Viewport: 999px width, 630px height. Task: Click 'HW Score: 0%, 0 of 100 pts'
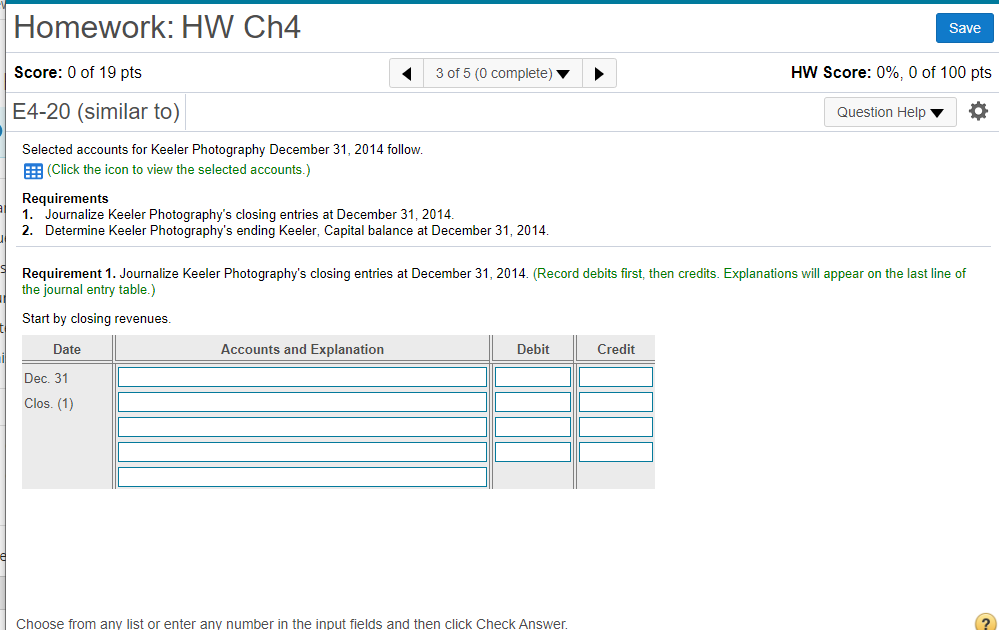891,73
